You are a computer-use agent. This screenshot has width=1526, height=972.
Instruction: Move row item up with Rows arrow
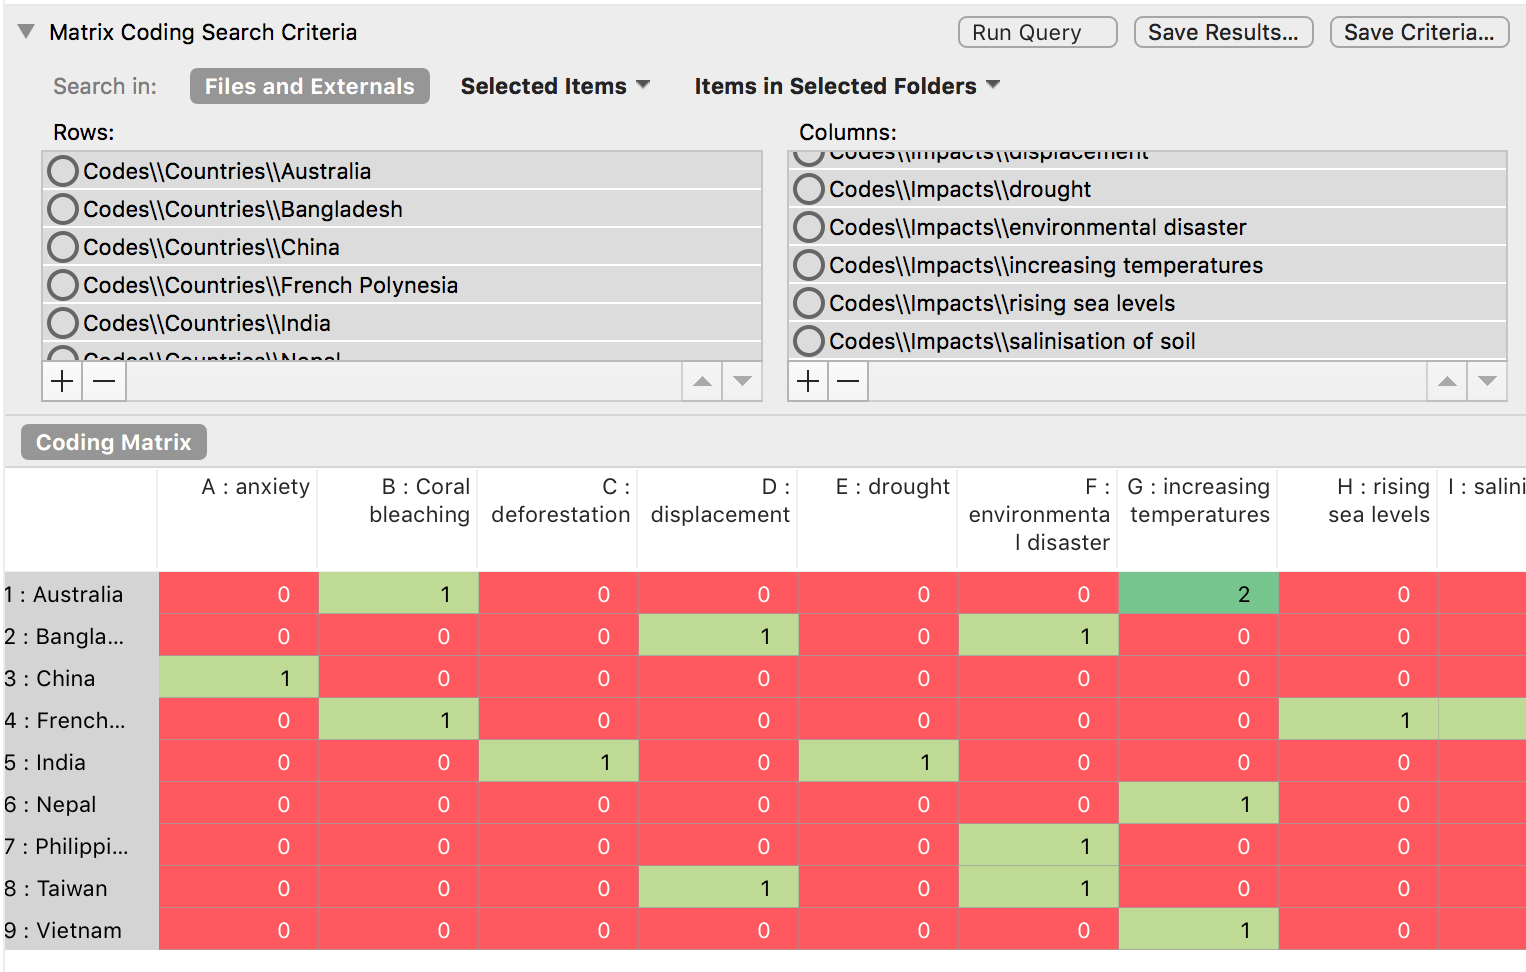[x=702, y=381]
